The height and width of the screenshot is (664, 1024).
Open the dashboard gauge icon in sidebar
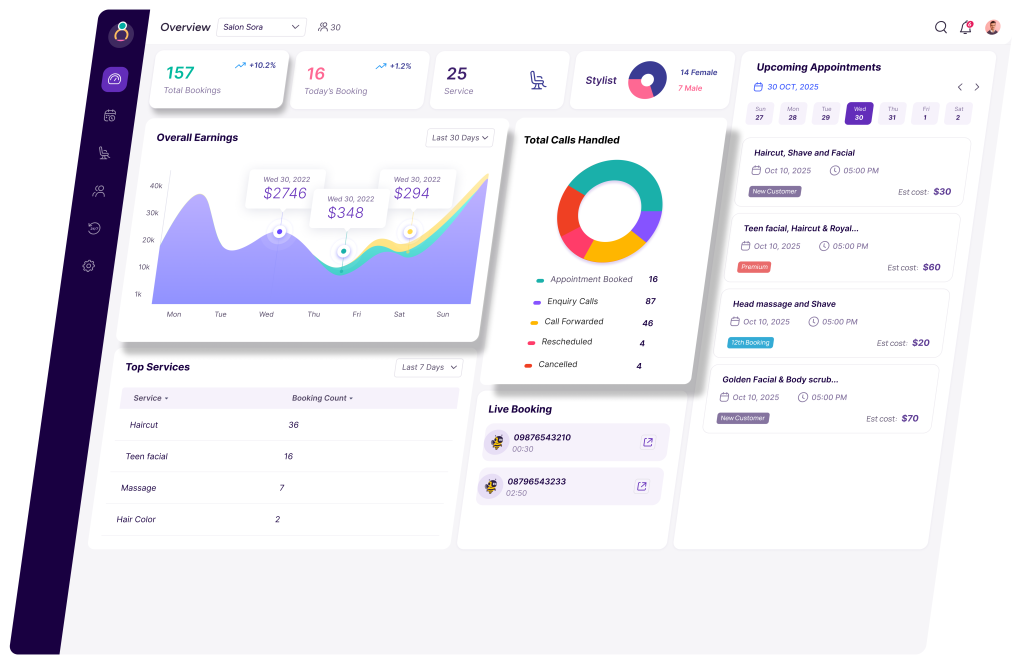[114, 79]
